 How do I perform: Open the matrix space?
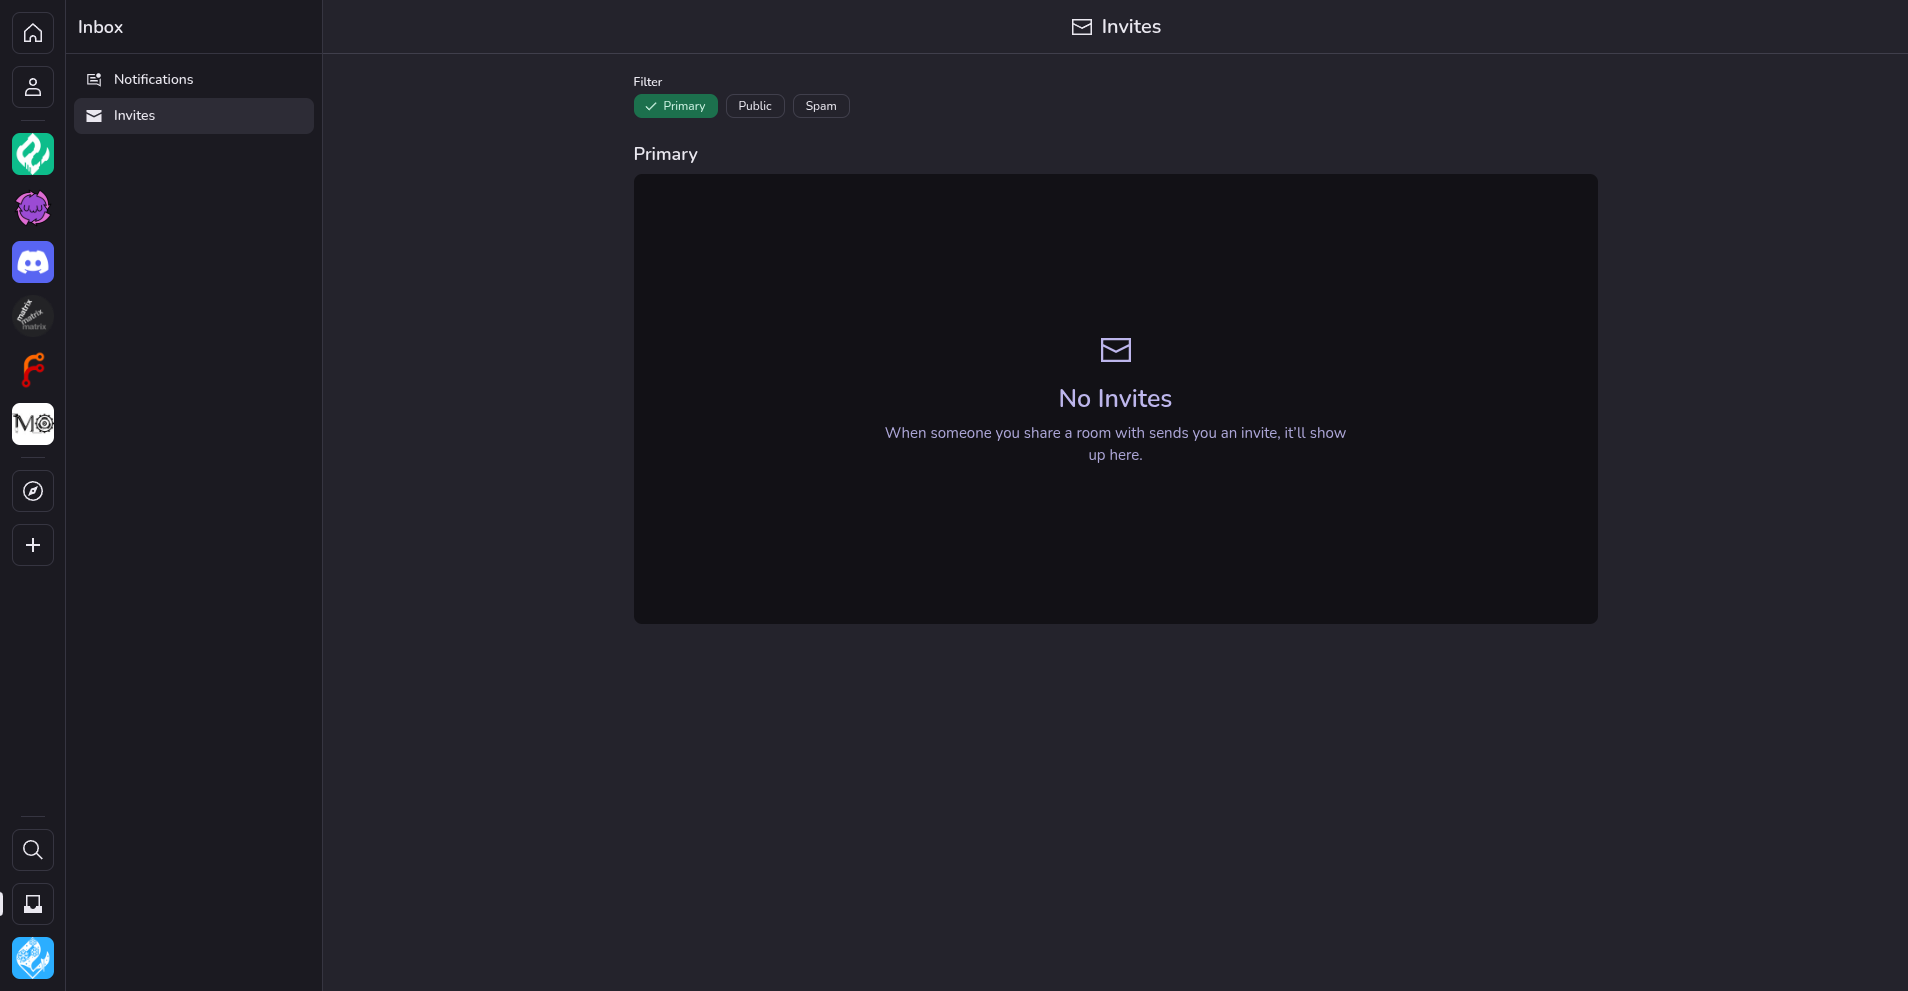(x=33, y=315)
